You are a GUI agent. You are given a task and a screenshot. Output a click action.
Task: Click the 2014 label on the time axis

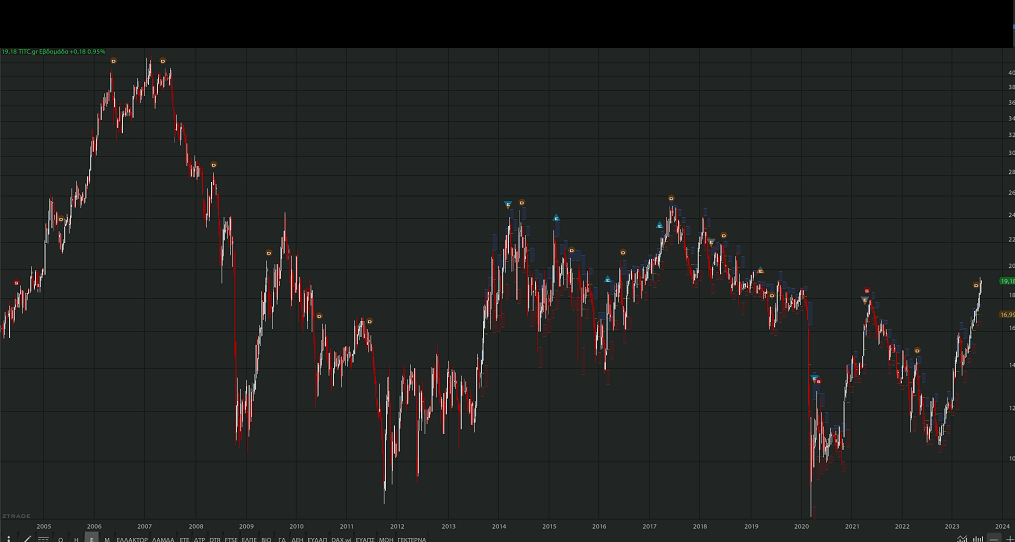(499, 526)
